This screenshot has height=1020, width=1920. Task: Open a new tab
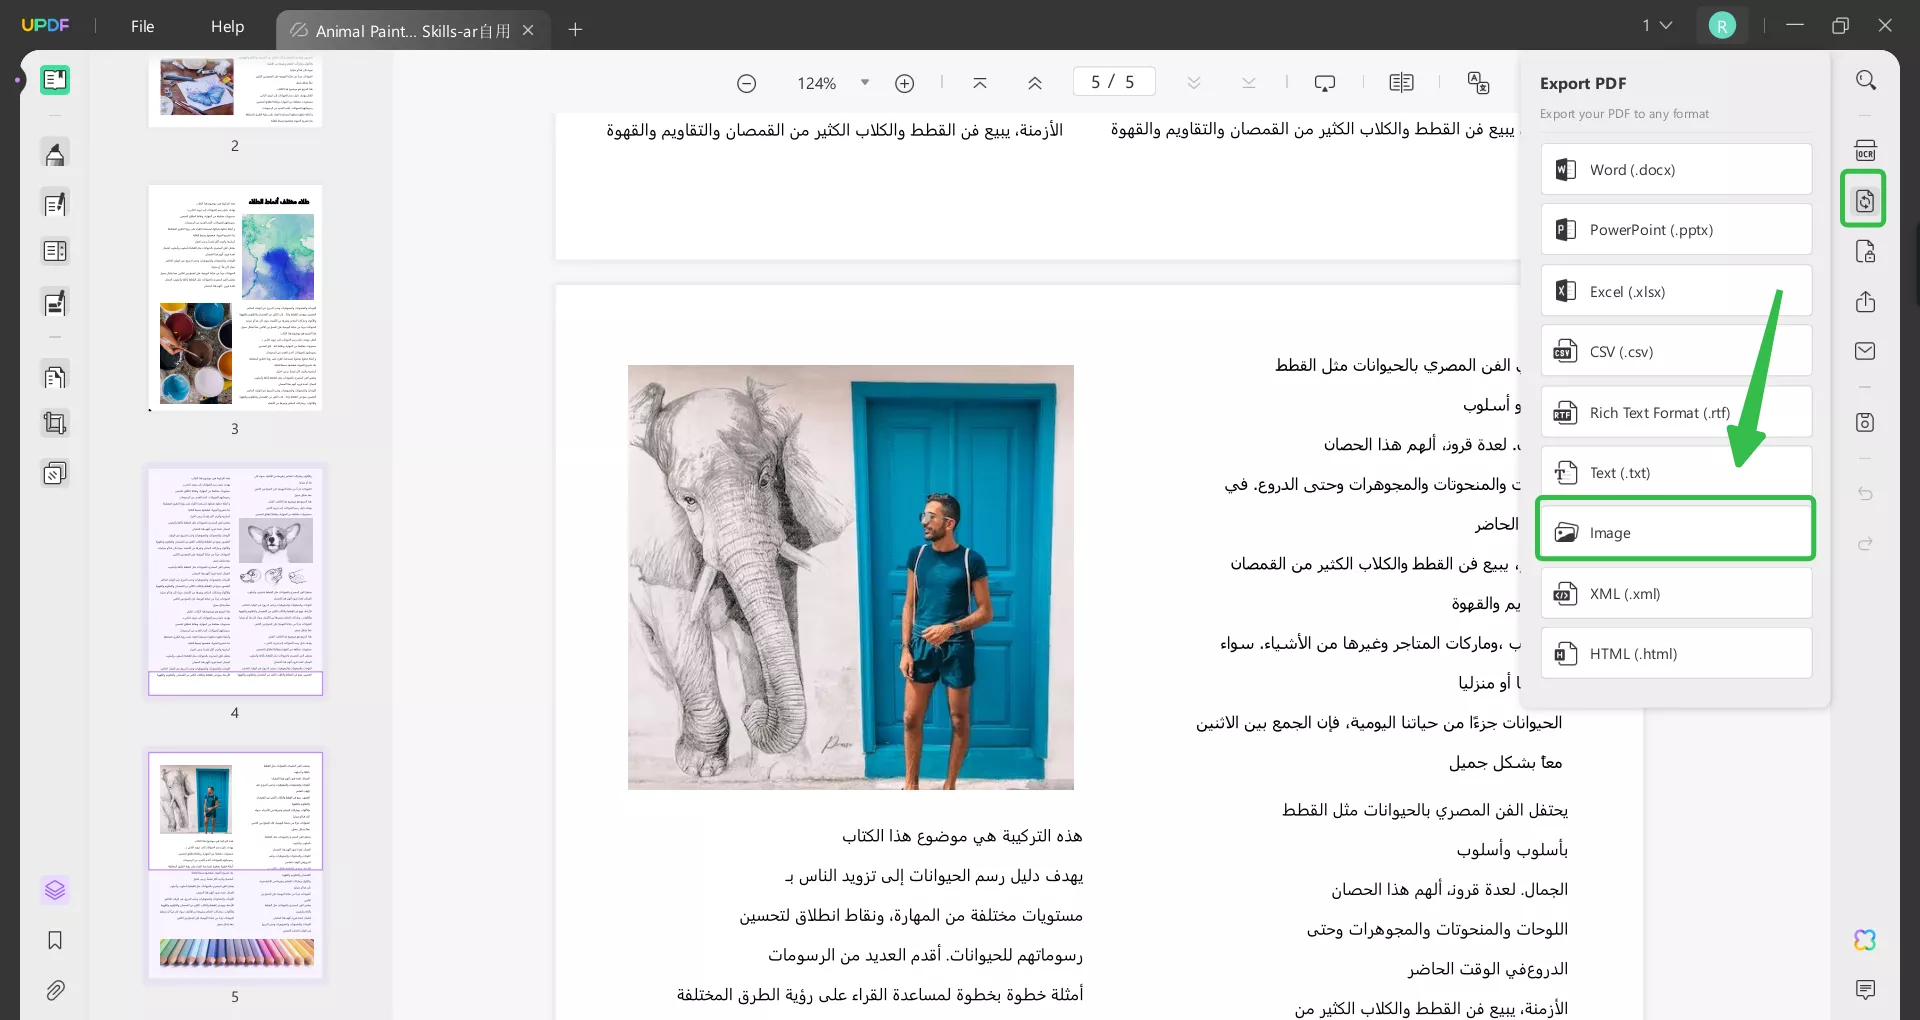point(575,30)
